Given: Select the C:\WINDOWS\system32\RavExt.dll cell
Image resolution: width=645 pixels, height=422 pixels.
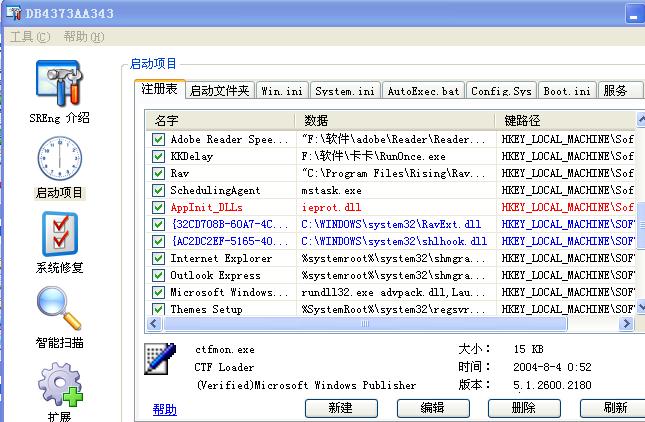Looking at the screenshot, I should click(x=396, y=224).
